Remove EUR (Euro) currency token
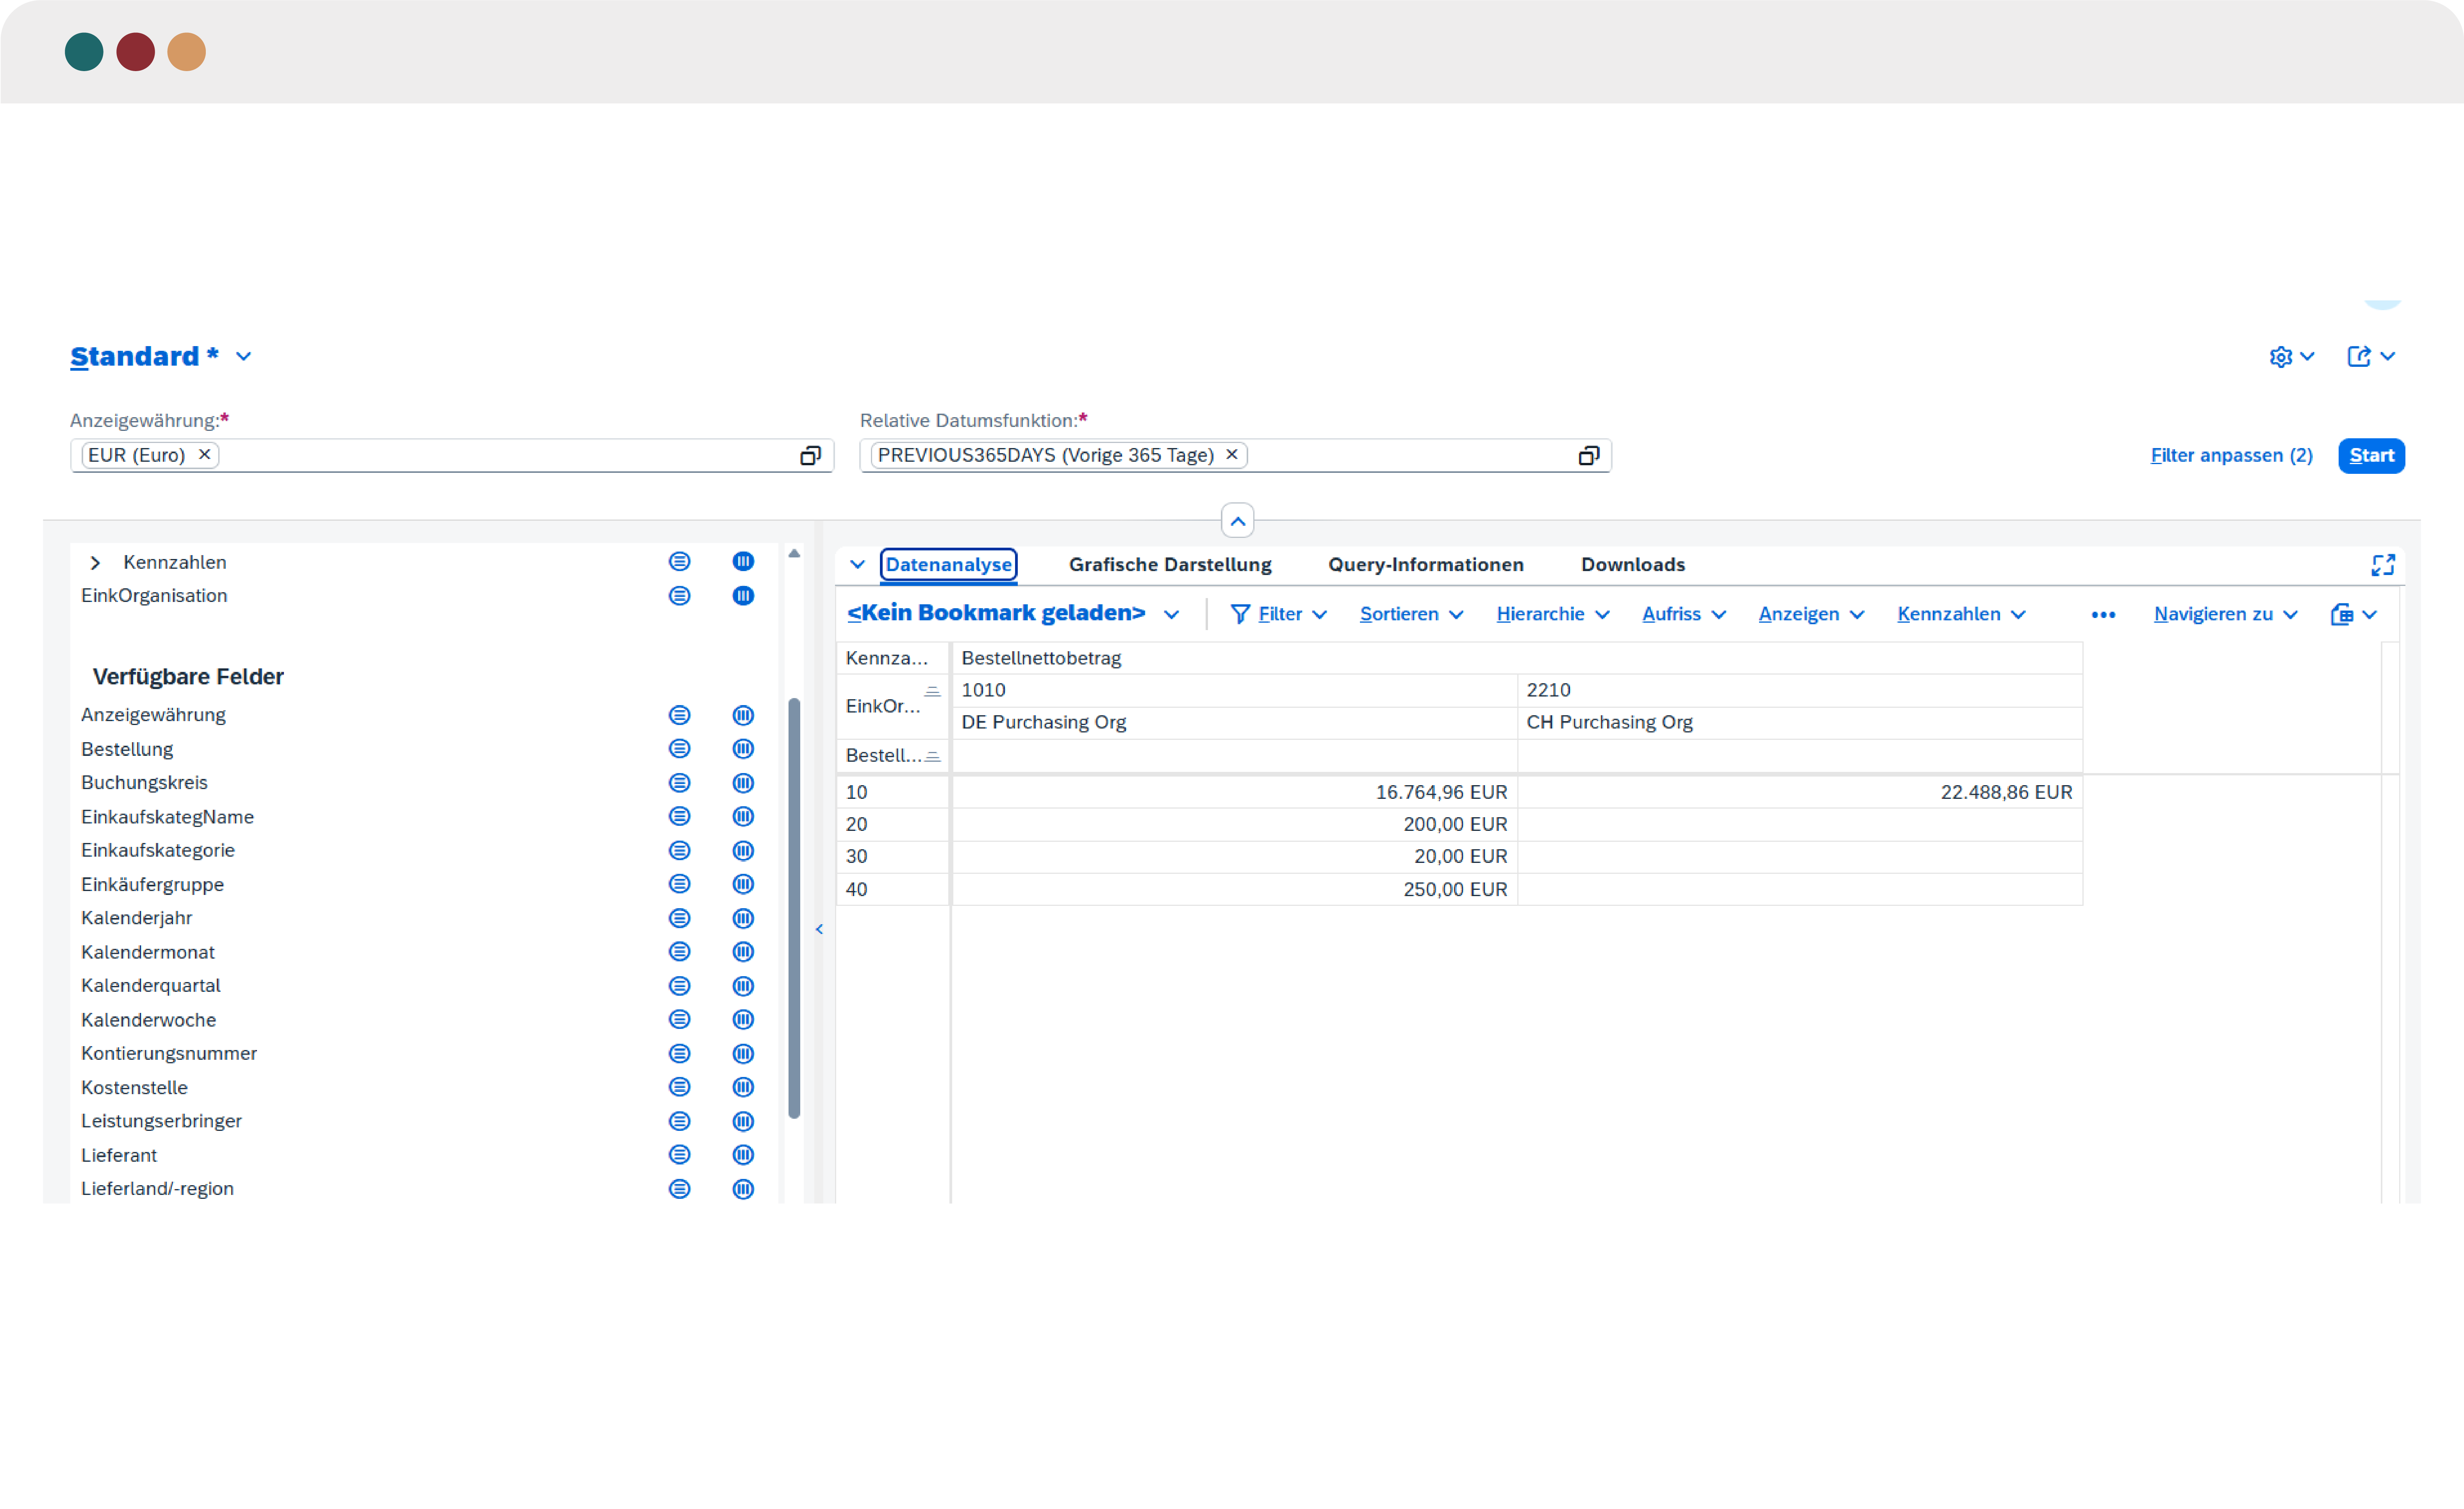2464x1509 pixels. point(204,455)
